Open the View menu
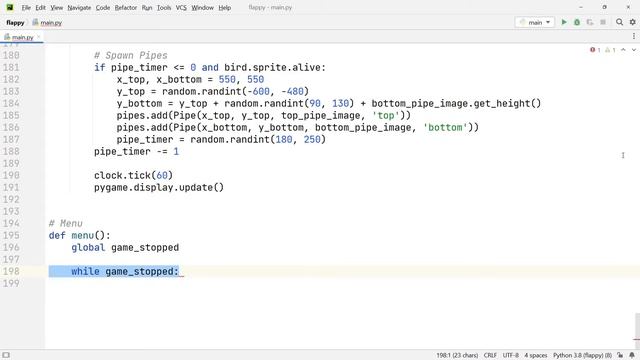Viewport: 640px width, 360px height. point(57,8)
